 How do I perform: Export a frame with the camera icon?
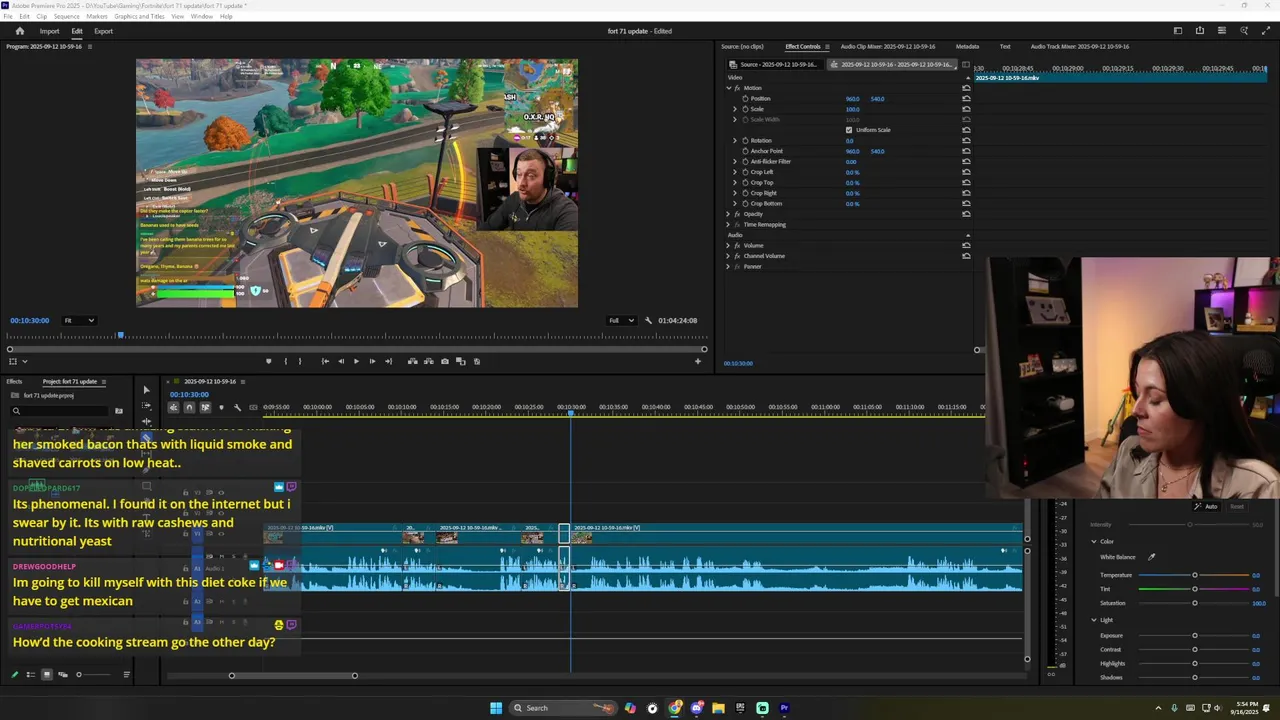445,361
